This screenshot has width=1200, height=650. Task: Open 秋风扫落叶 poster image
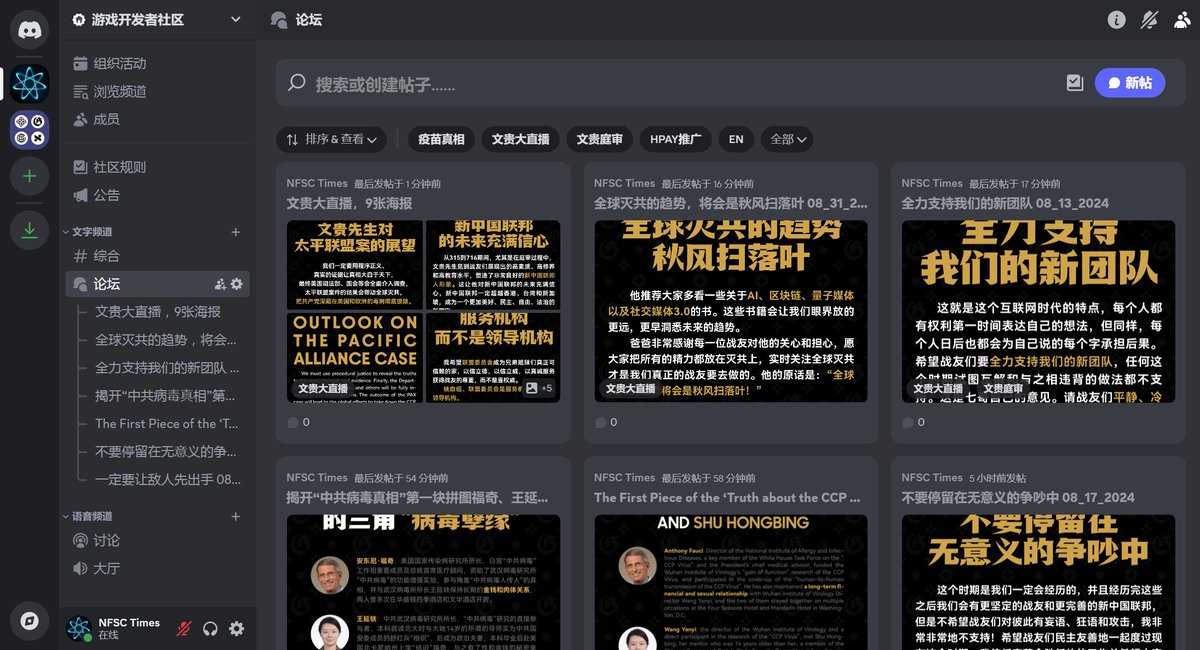tap(731, 312)
